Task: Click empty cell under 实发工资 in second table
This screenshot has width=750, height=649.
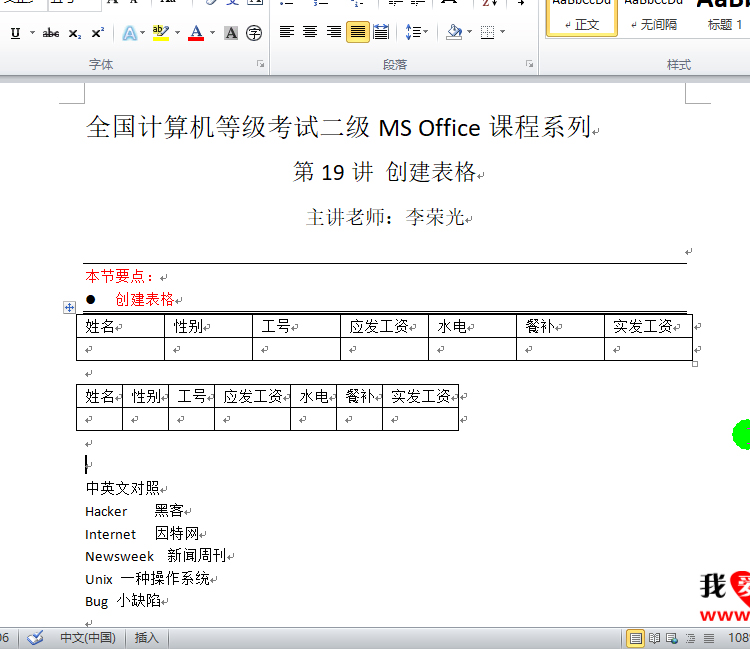Action: pos(420,419)
